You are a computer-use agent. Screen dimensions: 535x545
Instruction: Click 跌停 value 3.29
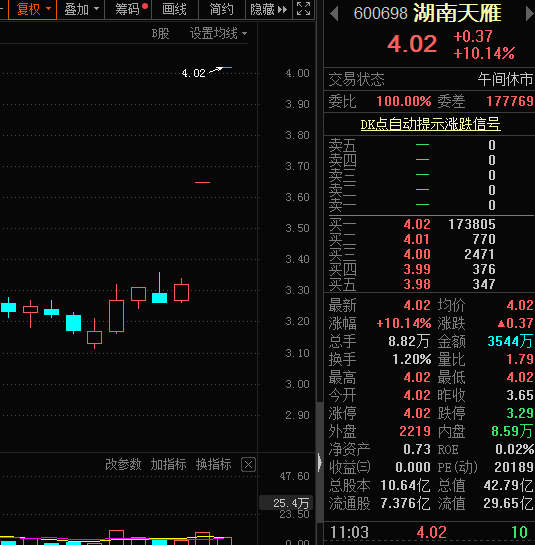click(x=520, y=413)
